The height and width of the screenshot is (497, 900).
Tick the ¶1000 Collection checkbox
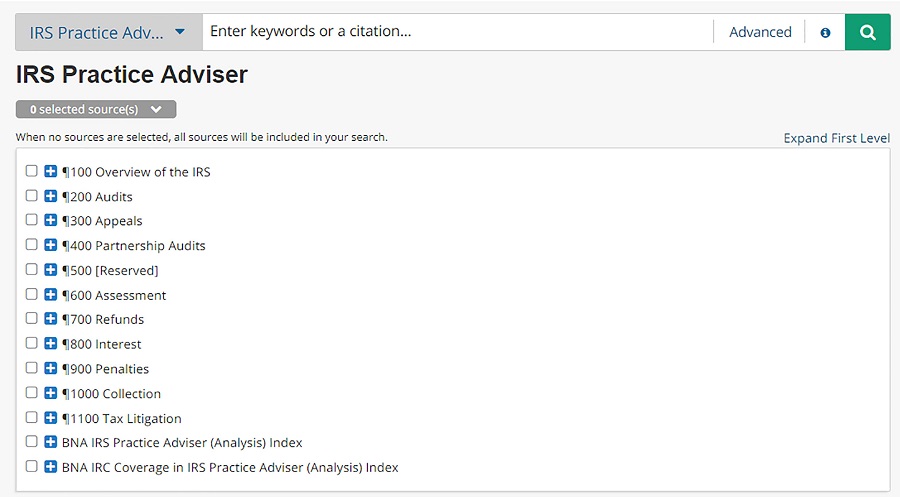(32, 393)
